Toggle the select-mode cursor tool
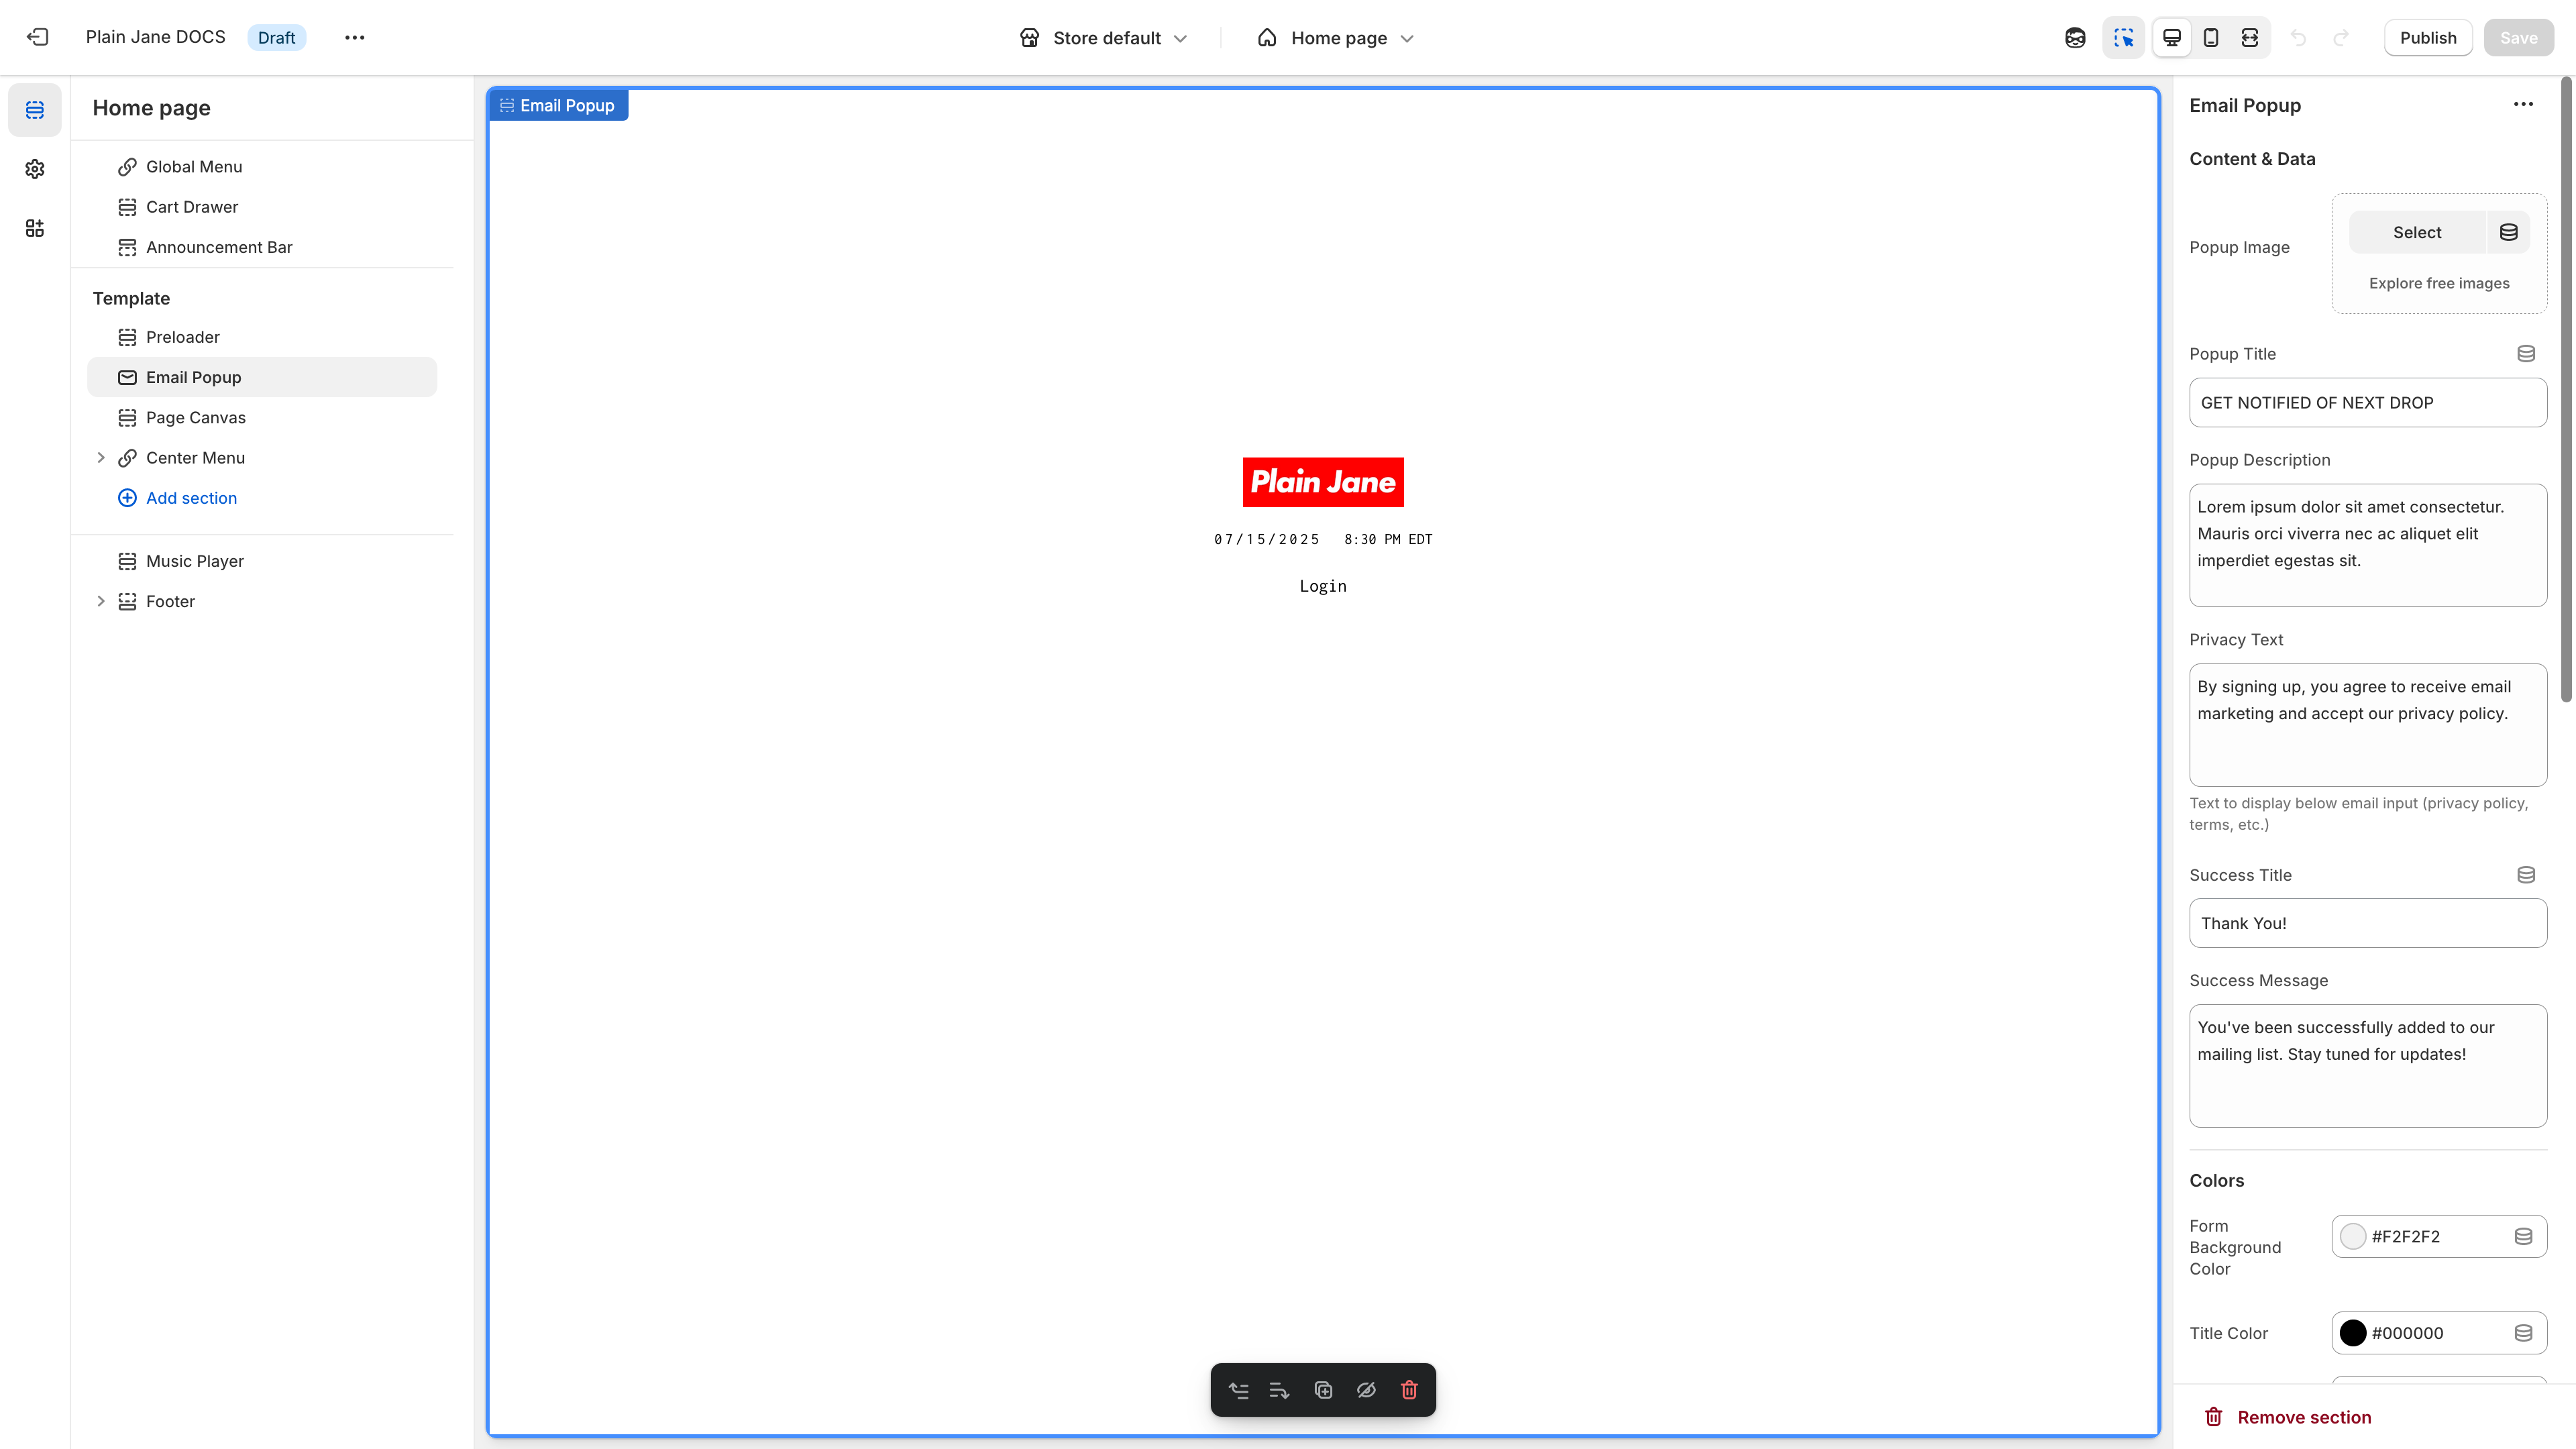 [2124, 37]
